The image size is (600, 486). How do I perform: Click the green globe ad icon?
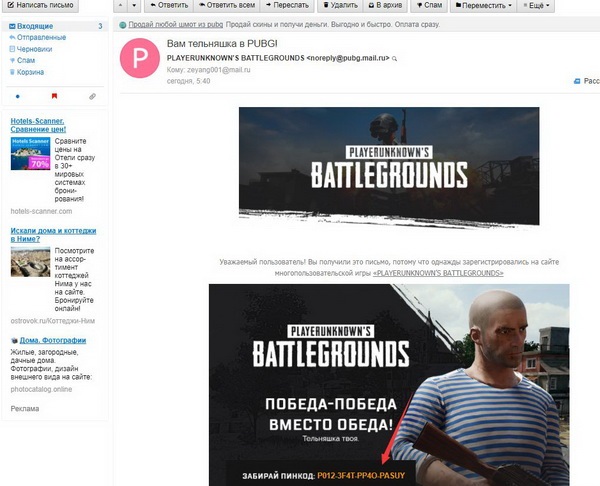123,25
